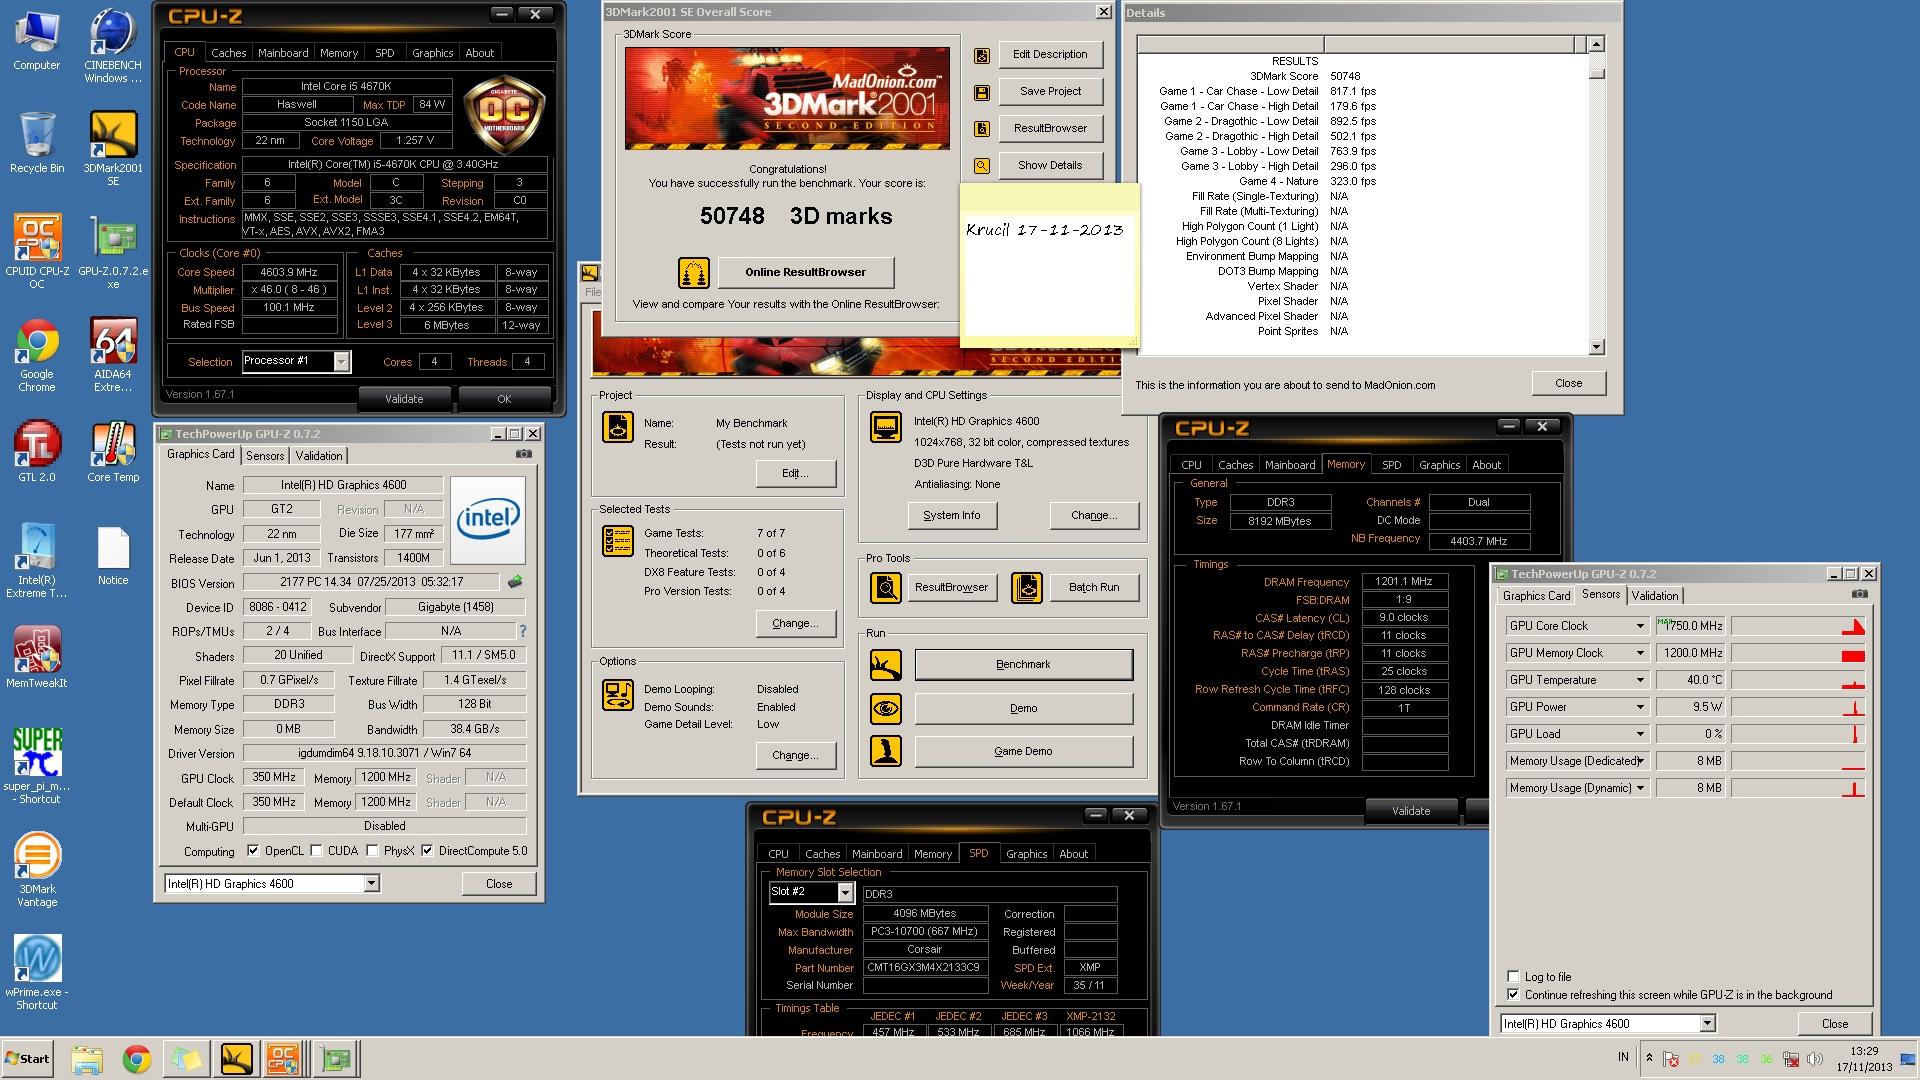Open Windows Explorer from the taskbar

tap(87, 1059)
